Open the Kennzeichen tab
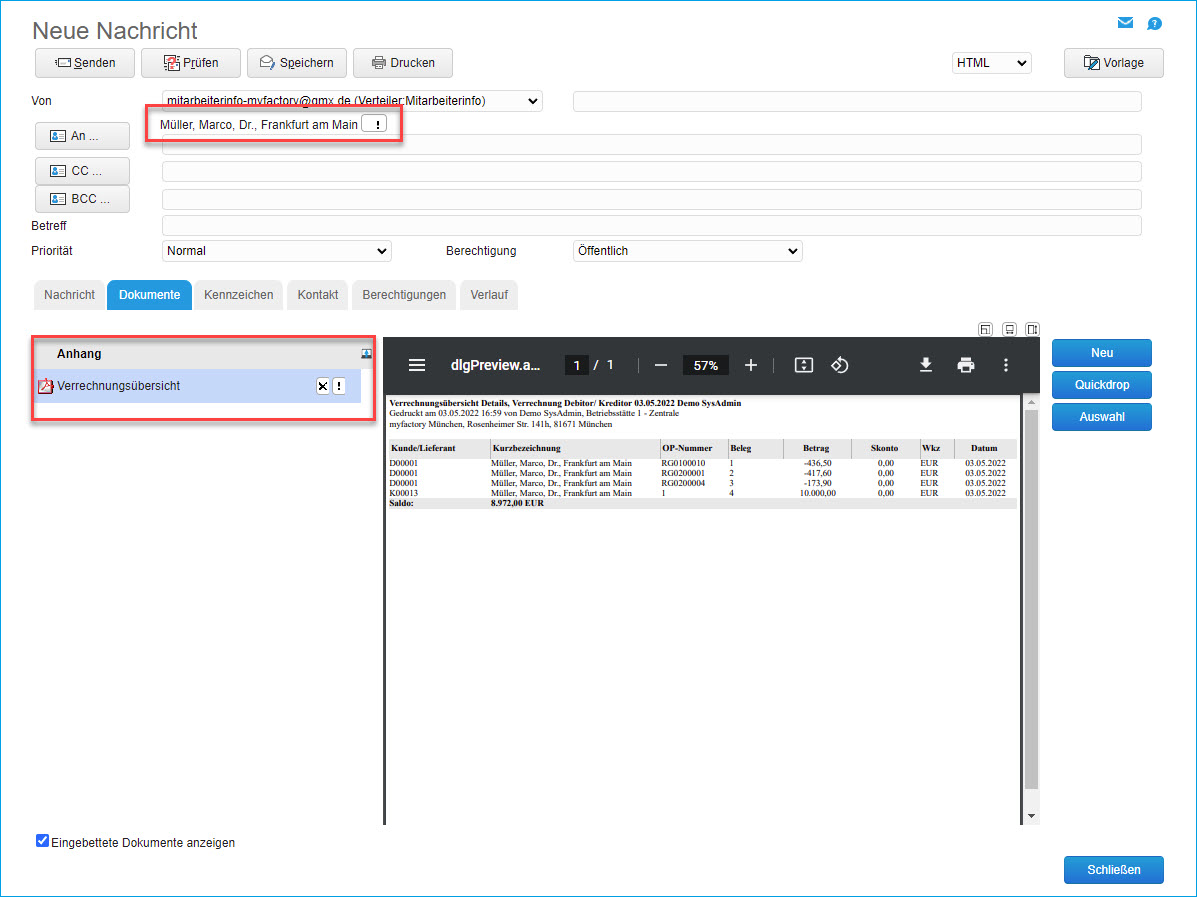The image size is (1197, 897). 238,295
